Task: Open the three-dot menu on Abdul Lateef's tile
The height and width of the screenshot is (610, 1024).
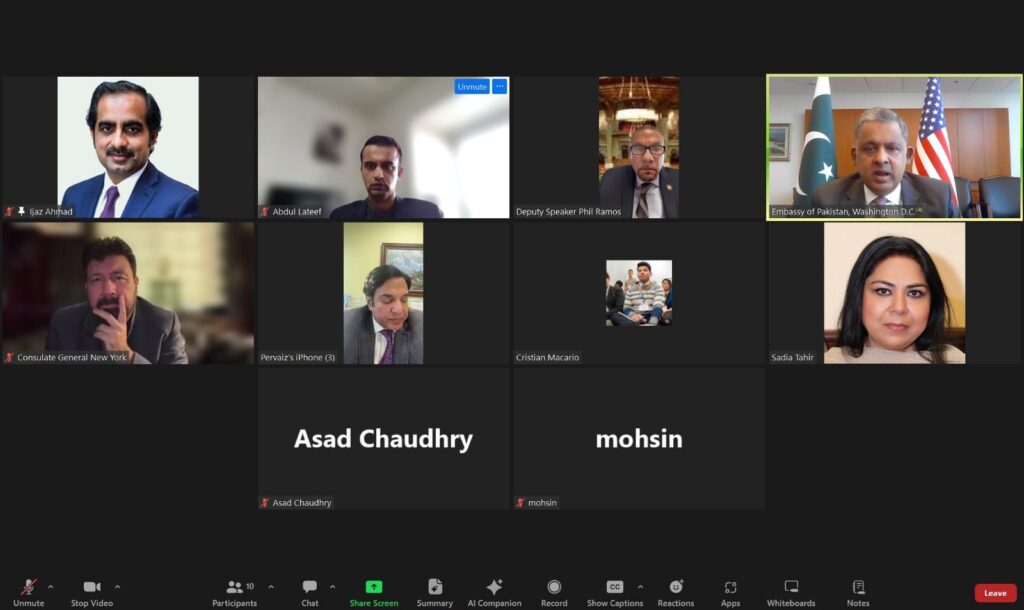Action: point(500,86)
